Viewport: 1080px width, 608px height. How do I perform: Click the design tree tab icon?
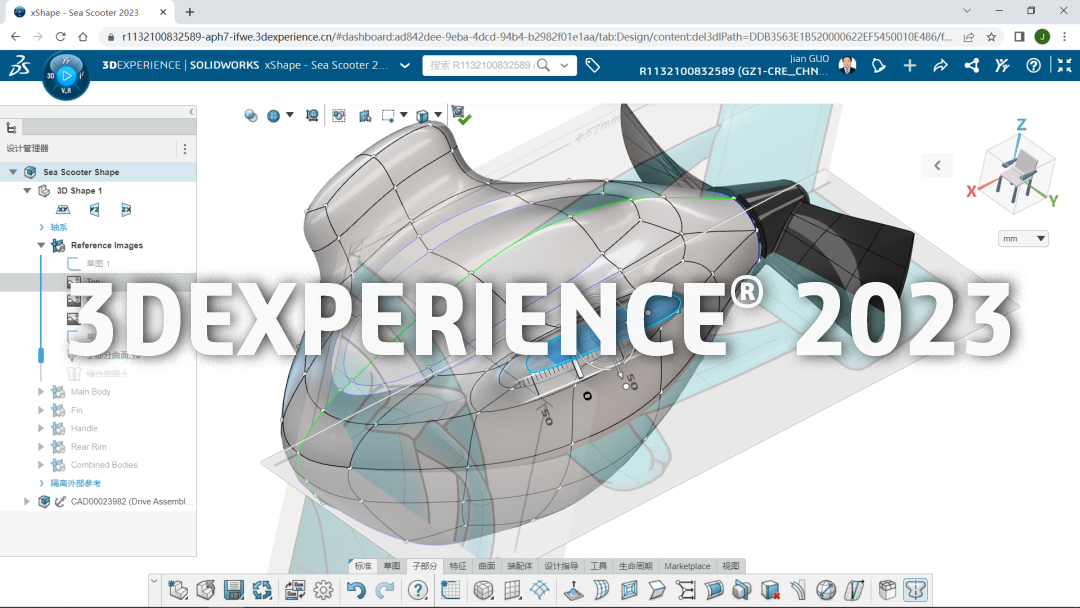(11, 127)
